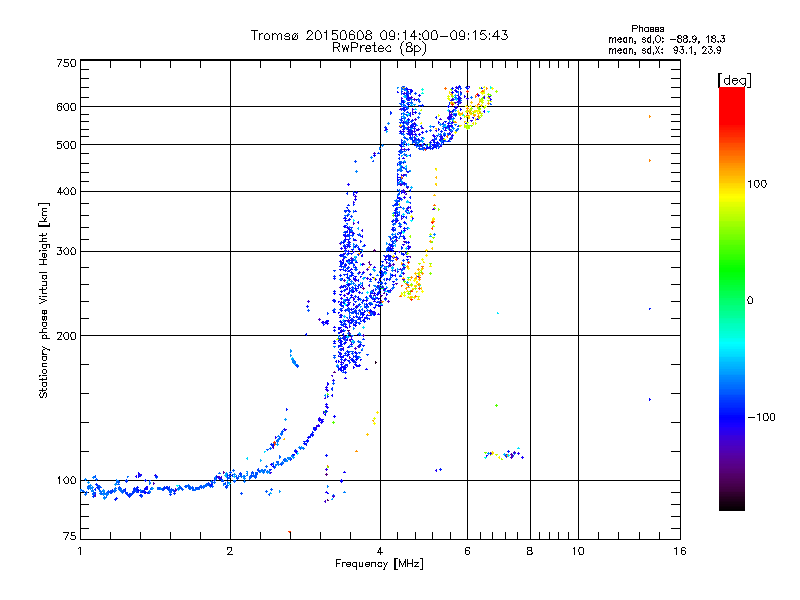The image size is (800, 600).
Task: Click the colorbar tick label '0'
Action: 750,301
